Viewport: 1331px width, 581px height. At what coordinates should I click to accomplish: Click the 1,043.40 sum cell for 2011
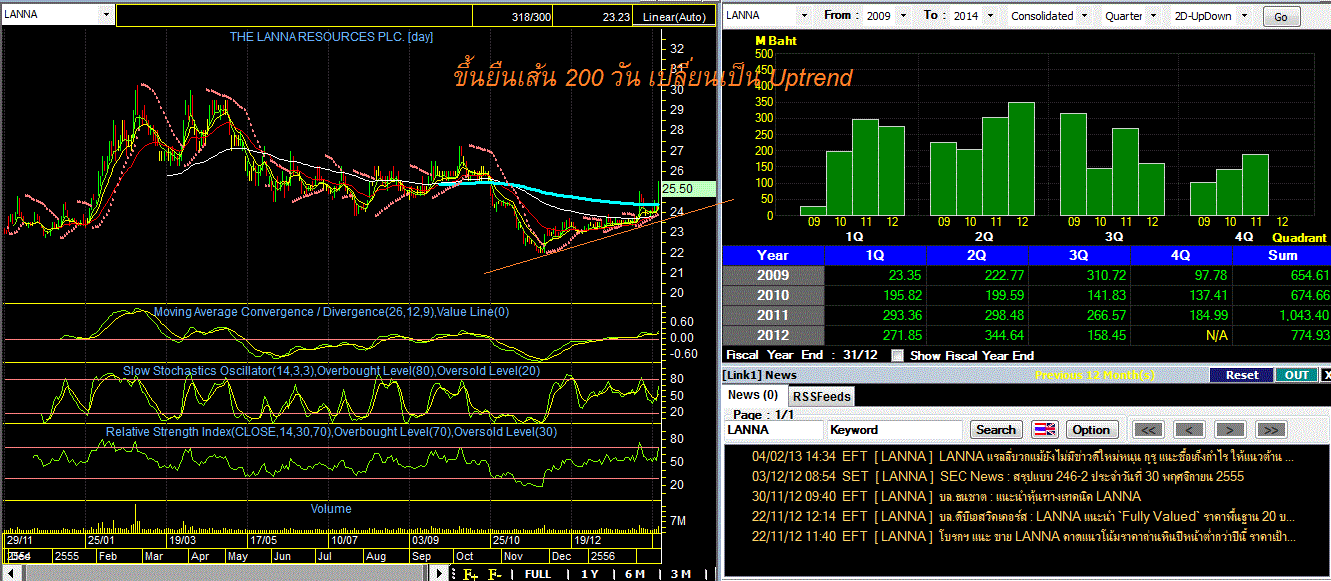pyautogui.click(x=1282, y=315)
